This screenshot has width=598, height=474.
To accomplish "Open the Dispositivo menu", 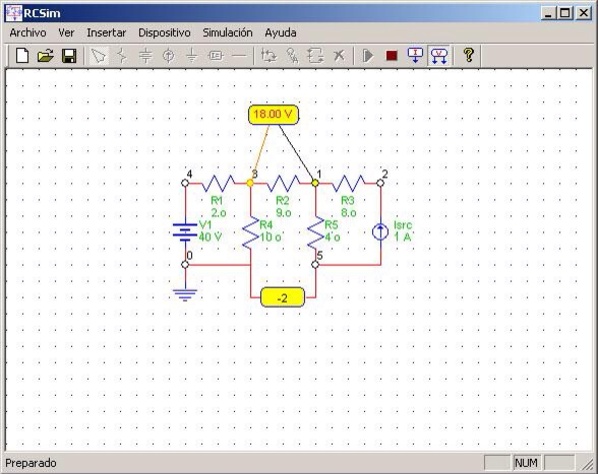I will (x=164, y=33).
